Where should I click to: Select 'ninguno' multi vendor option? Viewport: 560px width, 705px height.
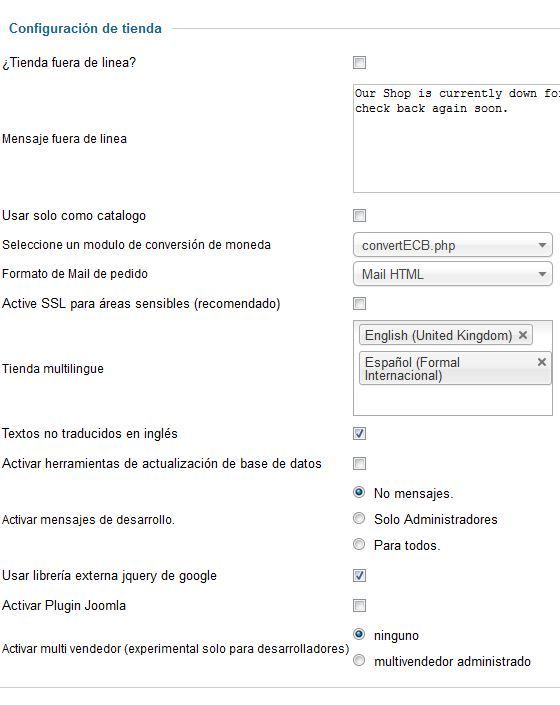click(x=359, y=634)
